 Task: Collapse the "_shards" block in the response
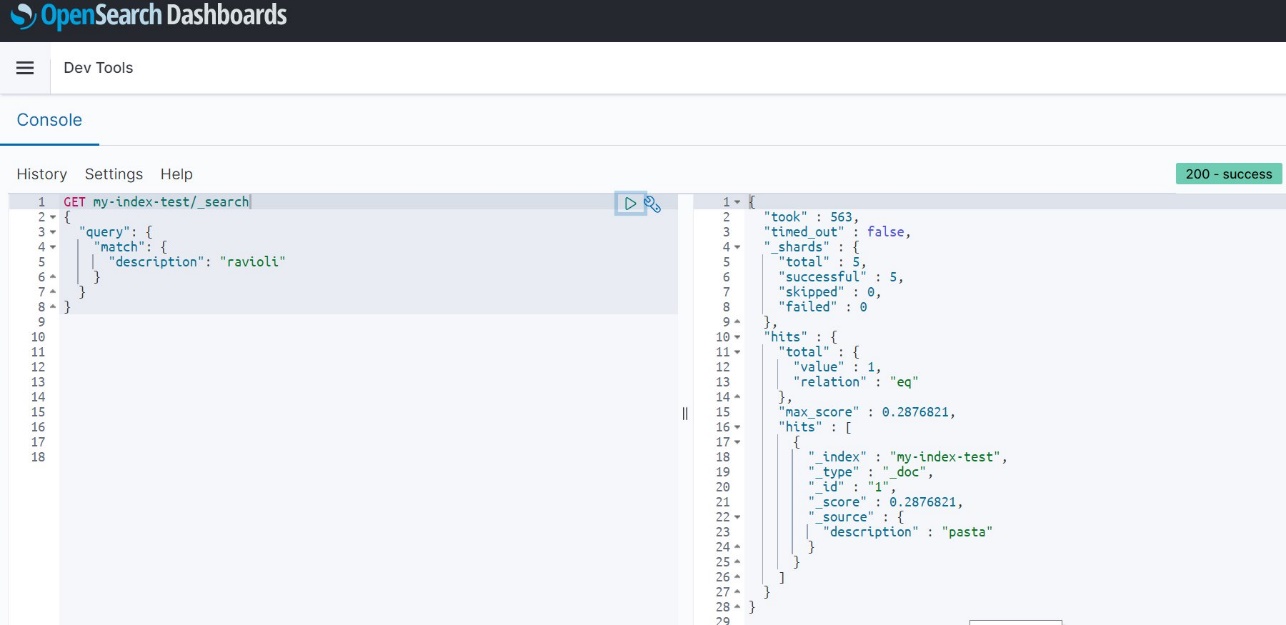(738, 247)
